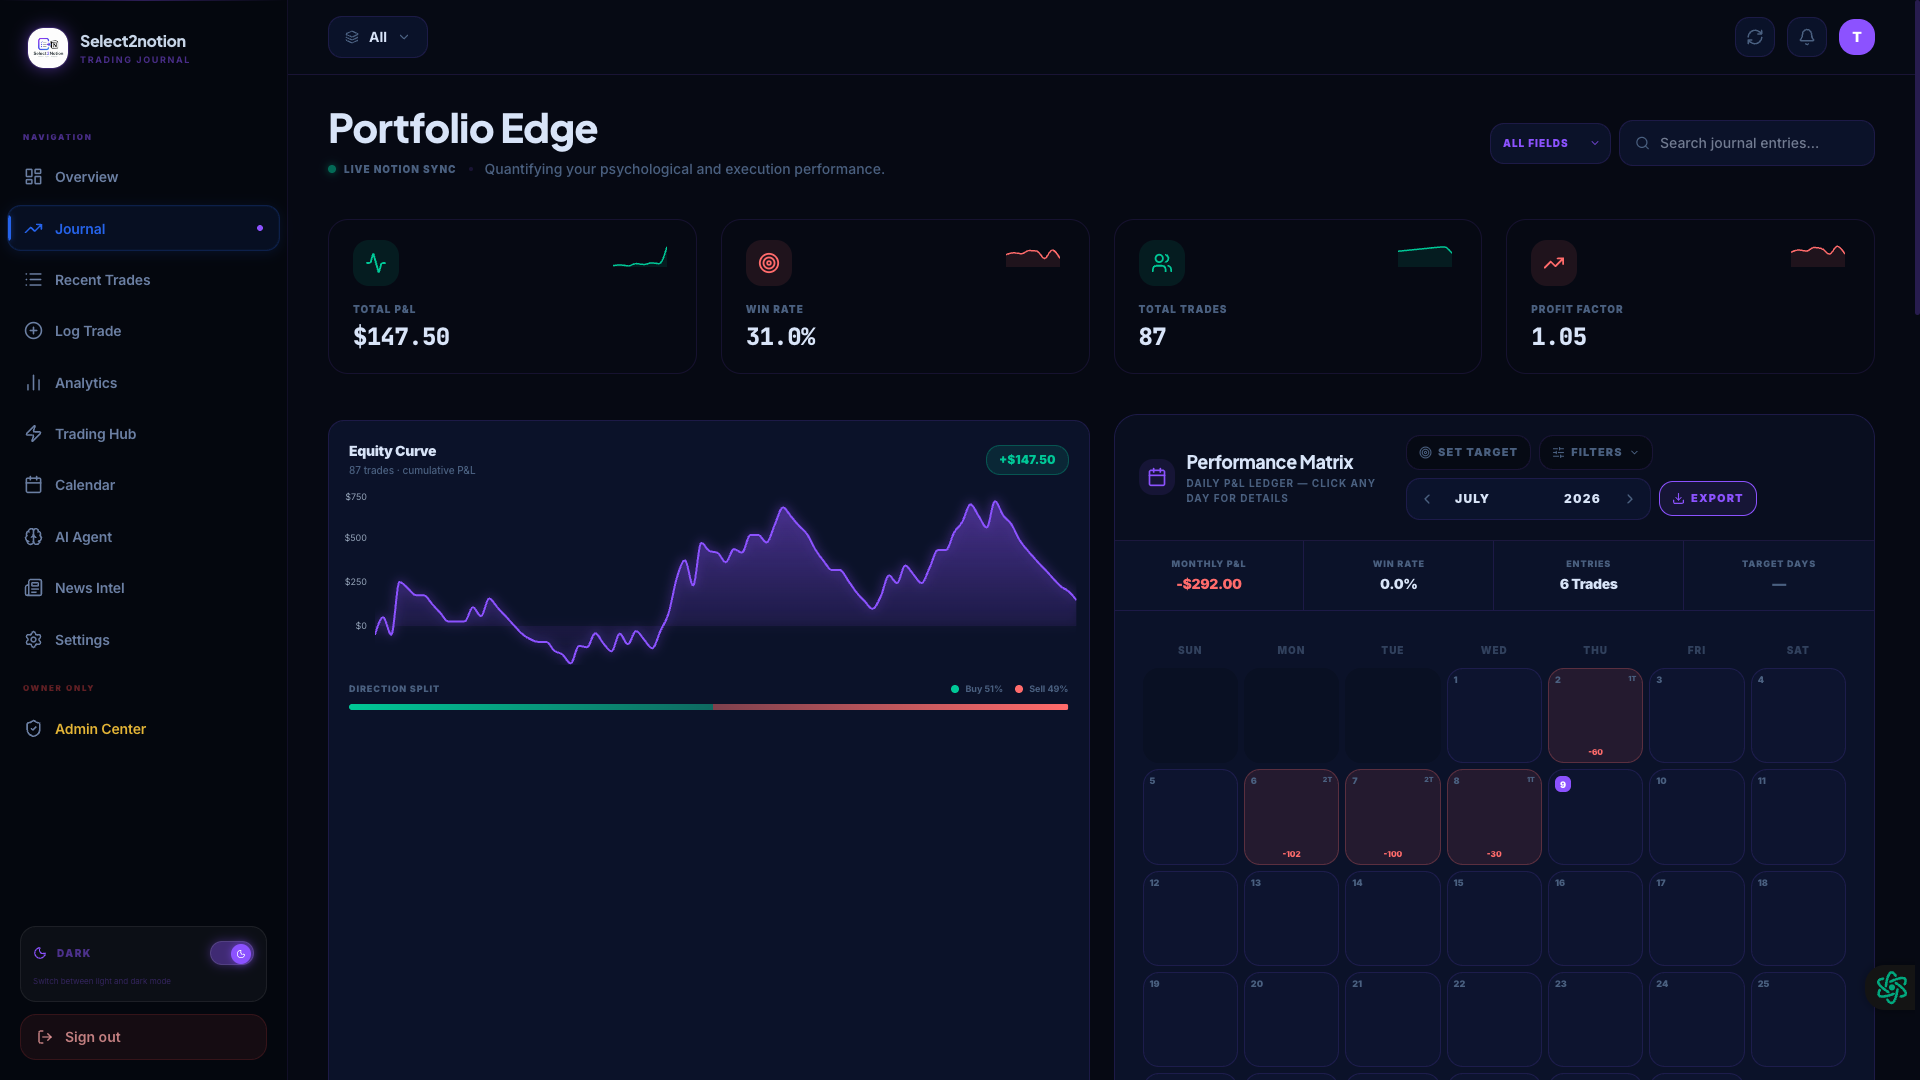Click the Profit Factor 1.05 value
This screenshot has height=1080, width=1920.
1559,337
